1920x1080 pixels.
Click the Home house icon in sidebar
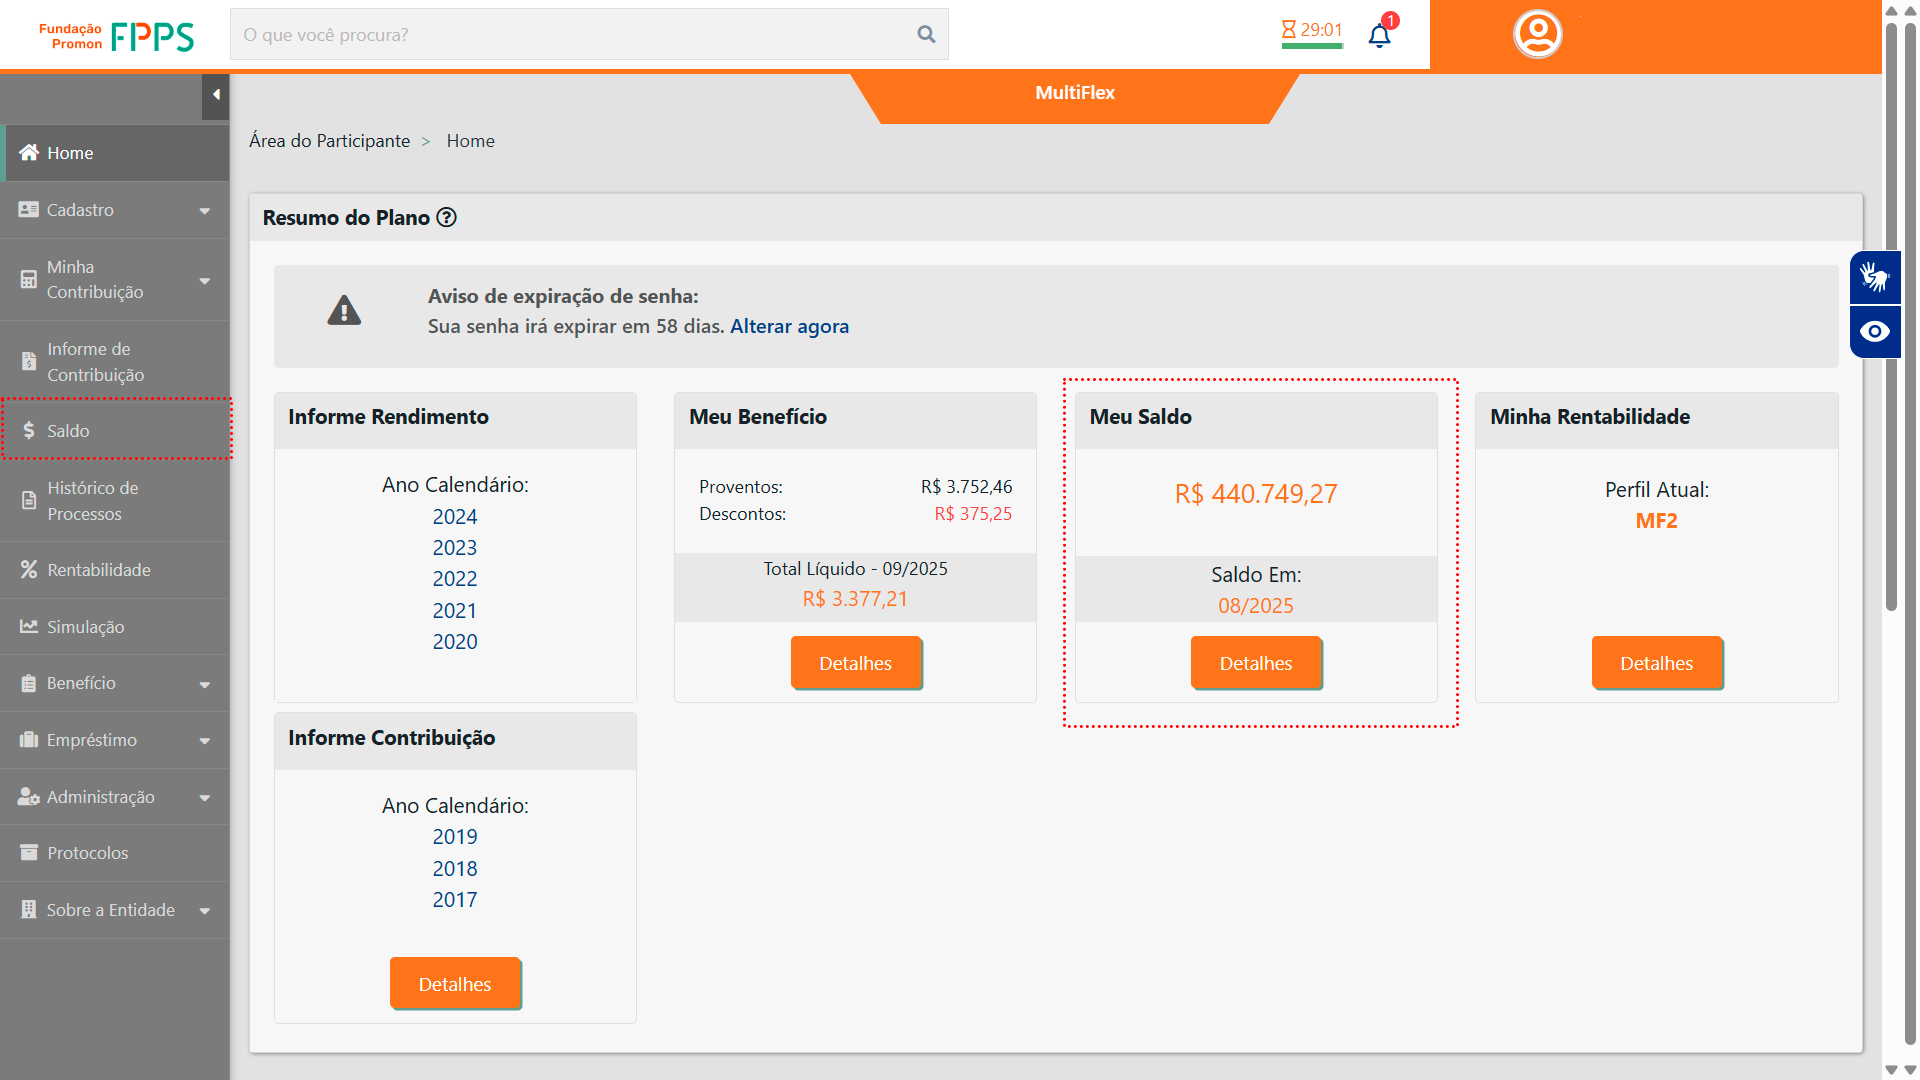click(29, 153)
